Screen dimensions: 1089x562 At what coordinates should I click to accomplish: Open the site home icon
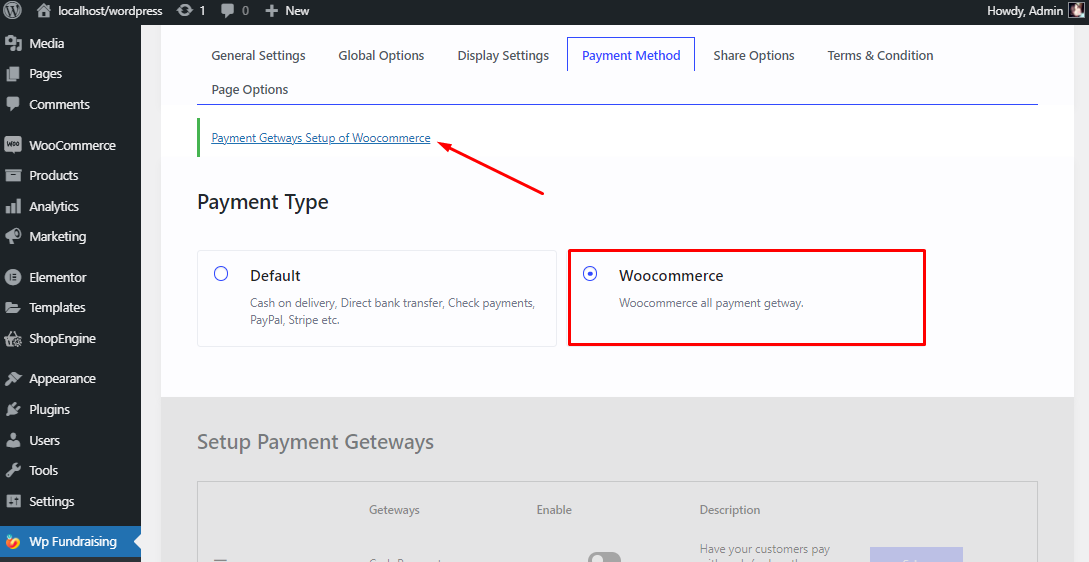(x=44, y=10)
